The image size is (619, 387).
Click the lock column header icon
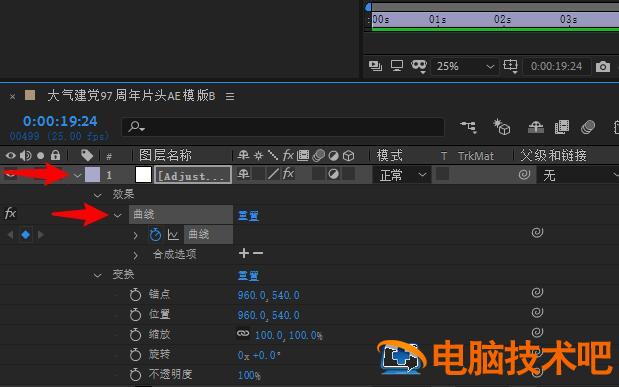pos(55,155)
